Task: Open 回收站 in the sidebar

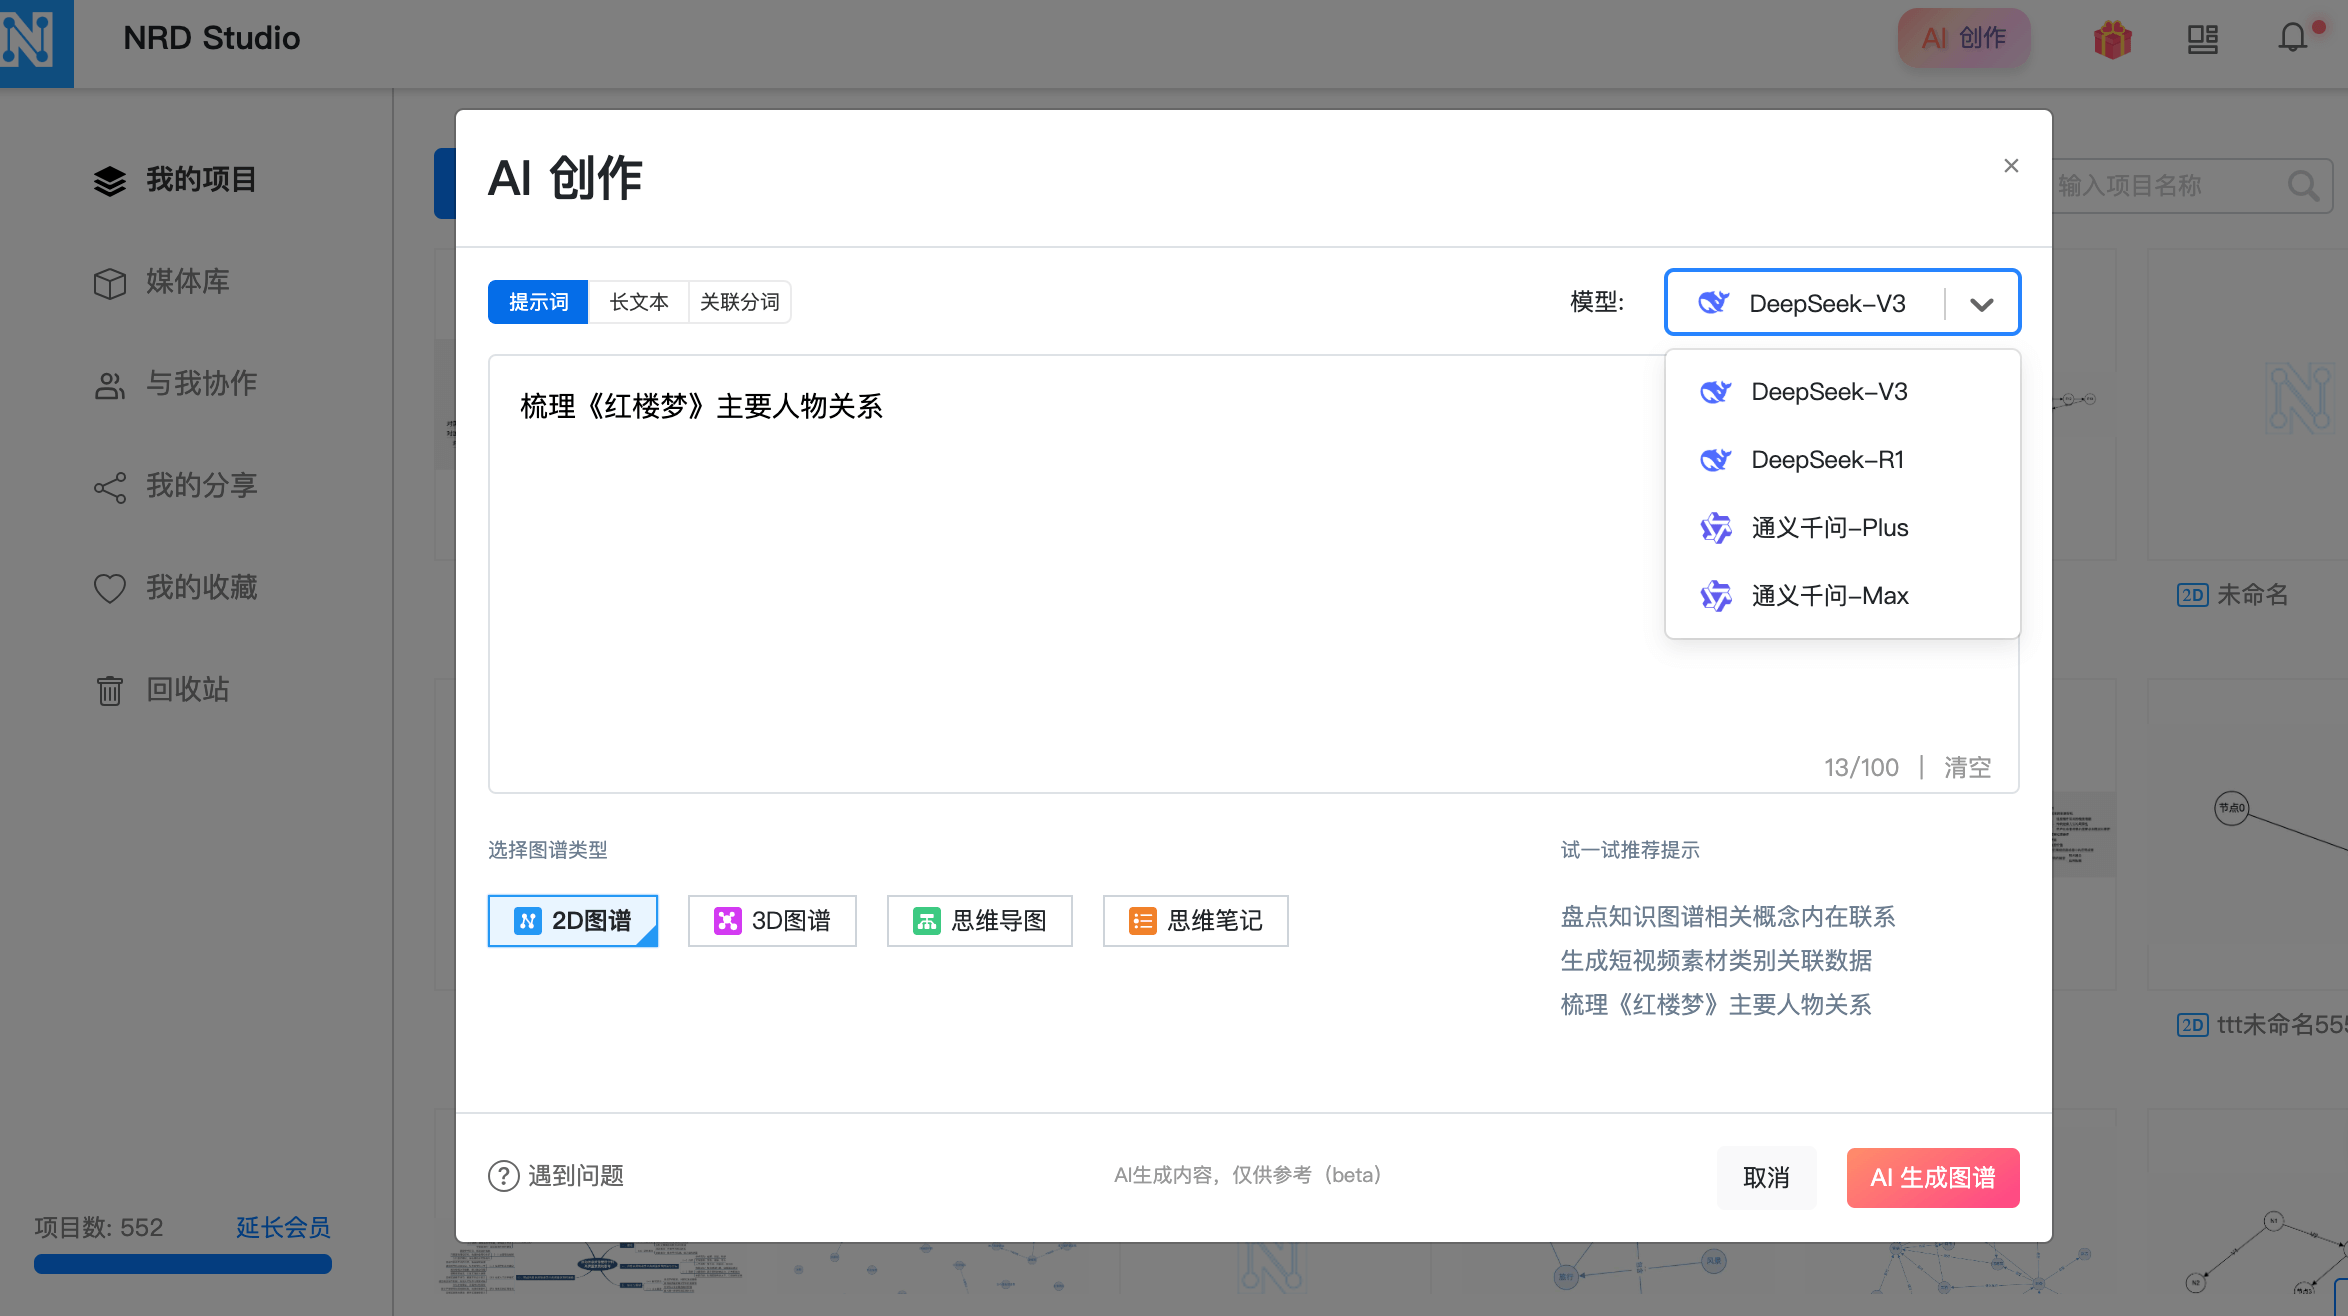Action: pyautogui.click(x=162, y=690)
